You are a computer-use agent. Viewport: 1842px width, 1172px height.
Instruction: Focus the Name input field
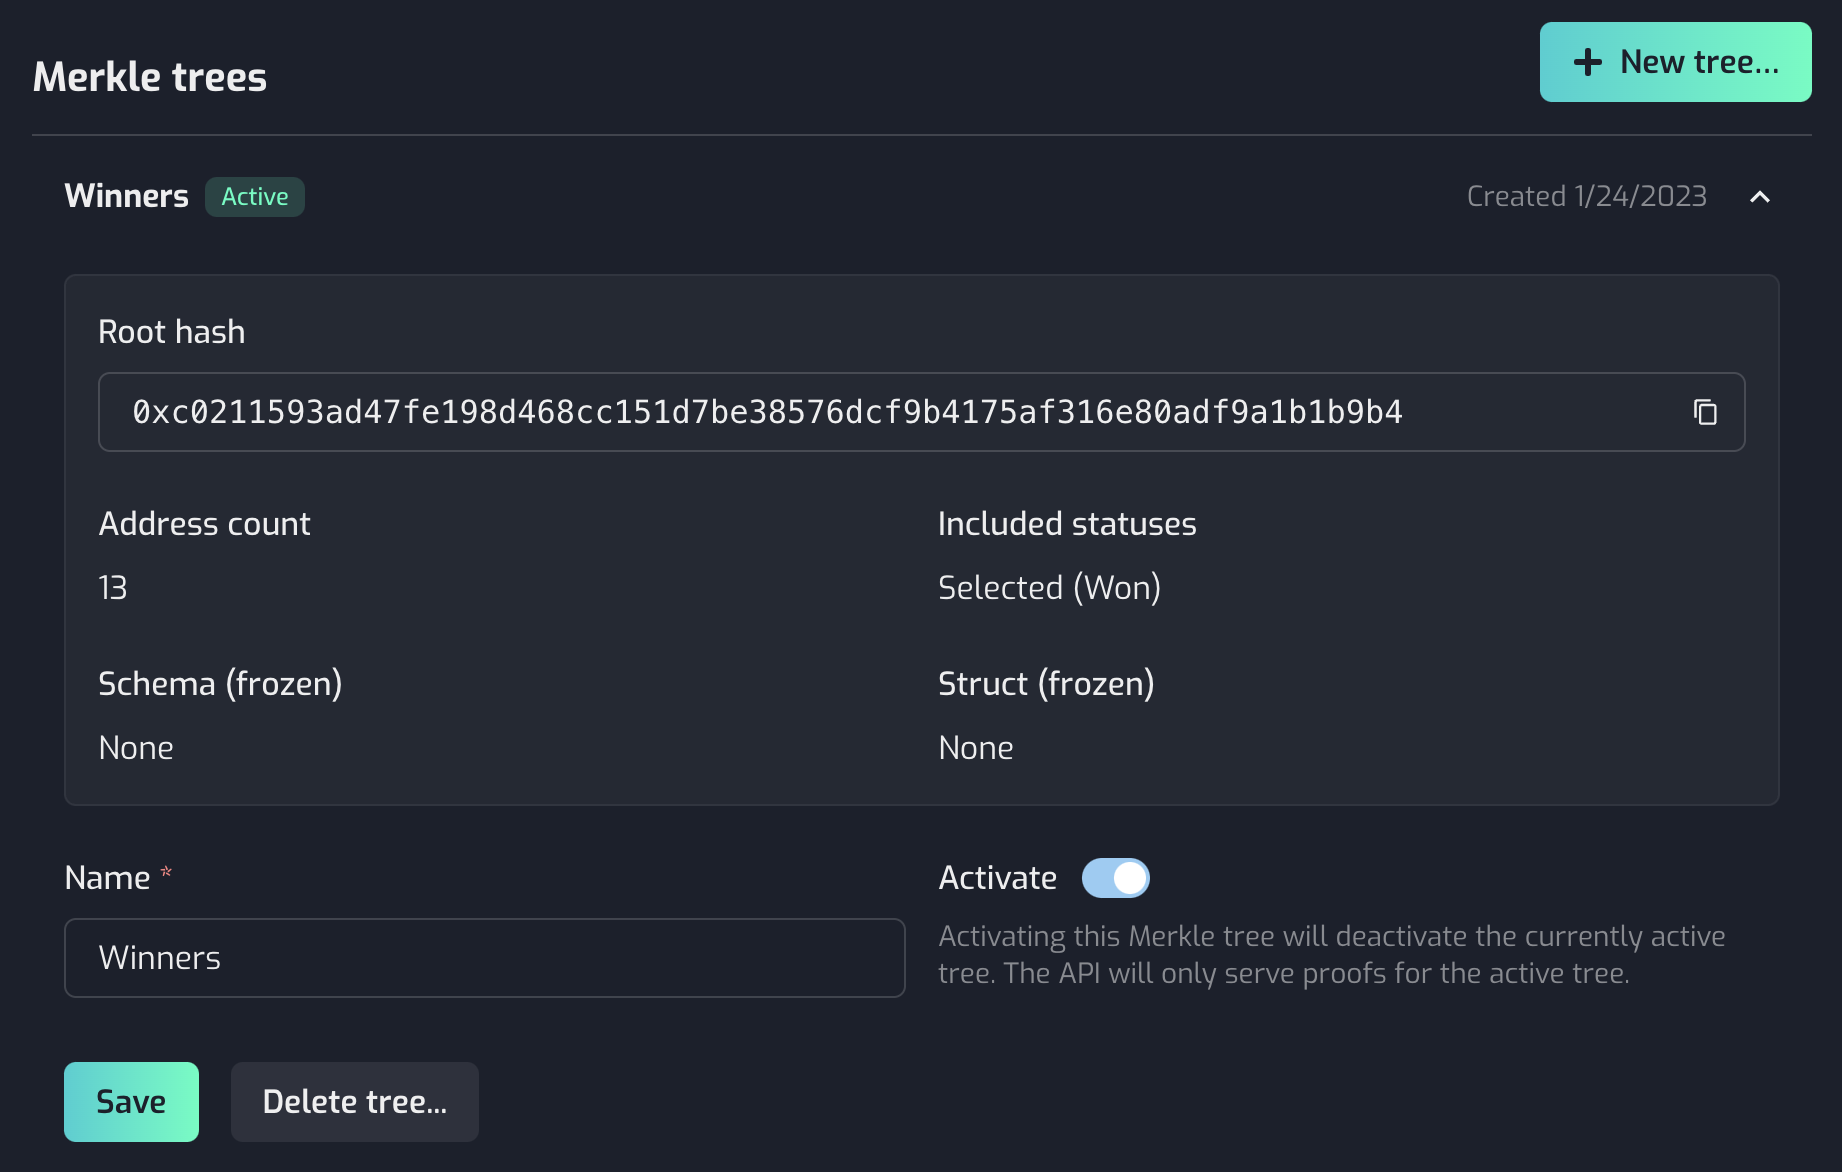coord(485,958)
